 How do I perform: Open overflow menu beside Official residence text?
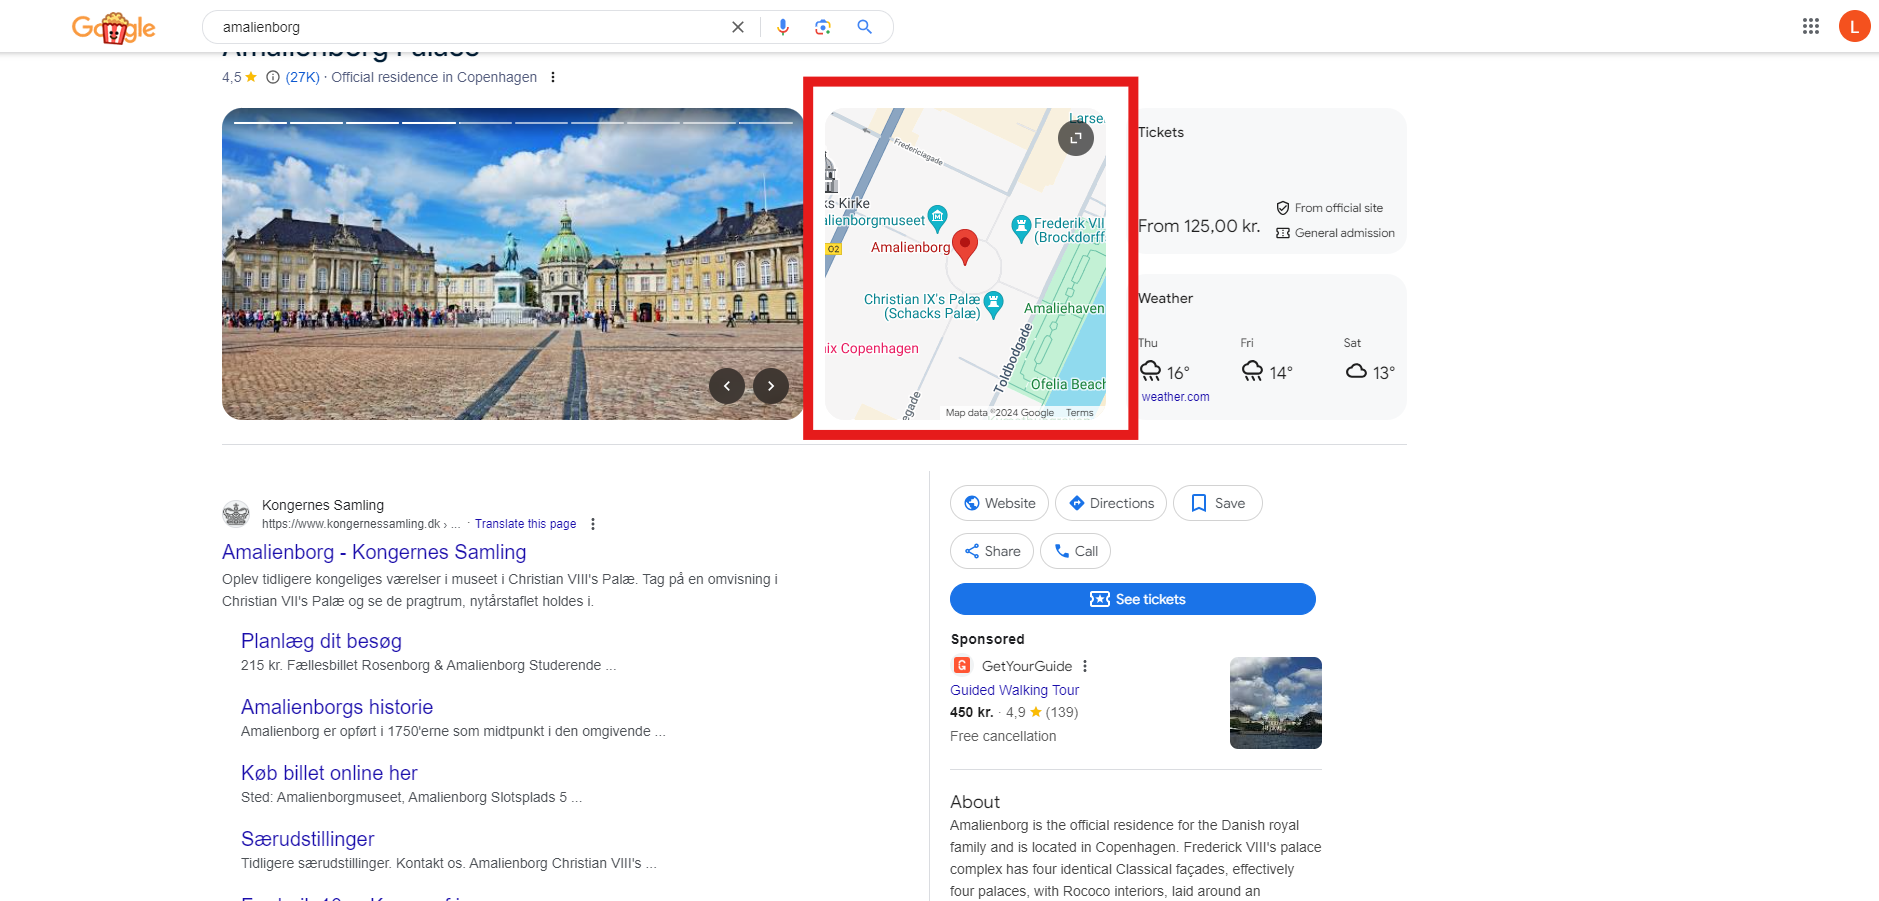tap(553, 77)
